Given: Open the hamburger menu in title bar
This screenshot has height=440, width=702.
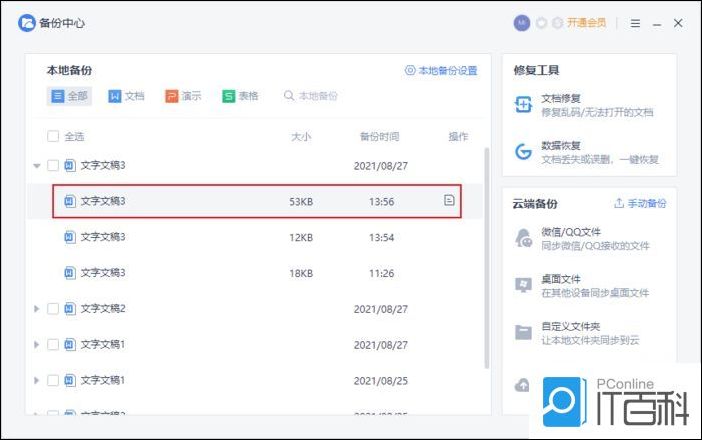Looking at the screenshot, I should tap(635, 23).
